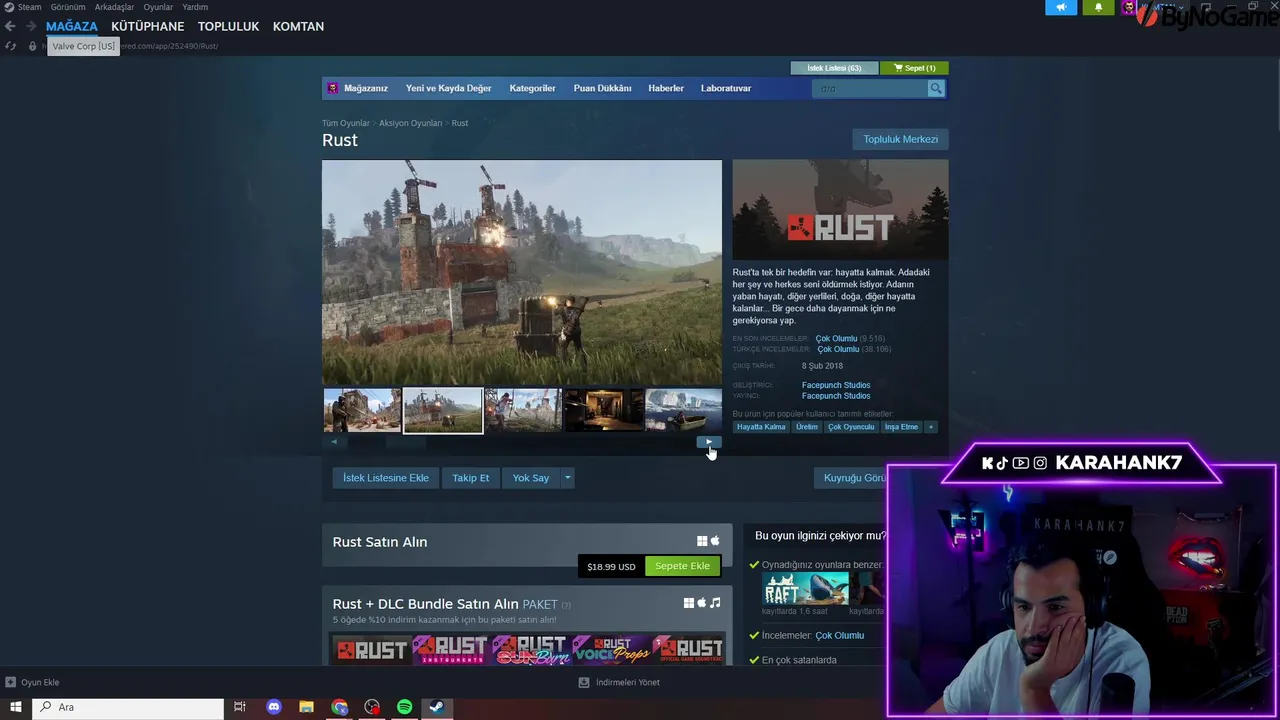Switch to the TOPLULUK tab
1280x720 pixels.
tap(228, 26)
